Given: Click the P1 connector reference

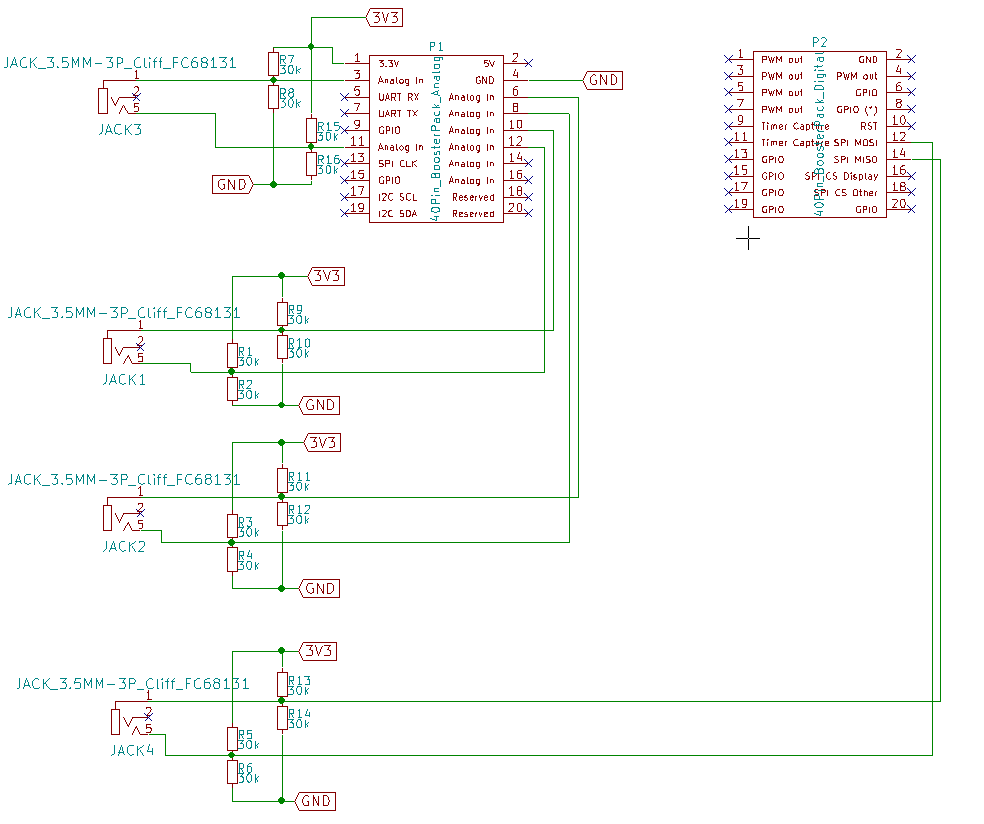Looking at the screenshot, I should click(436, 46).
